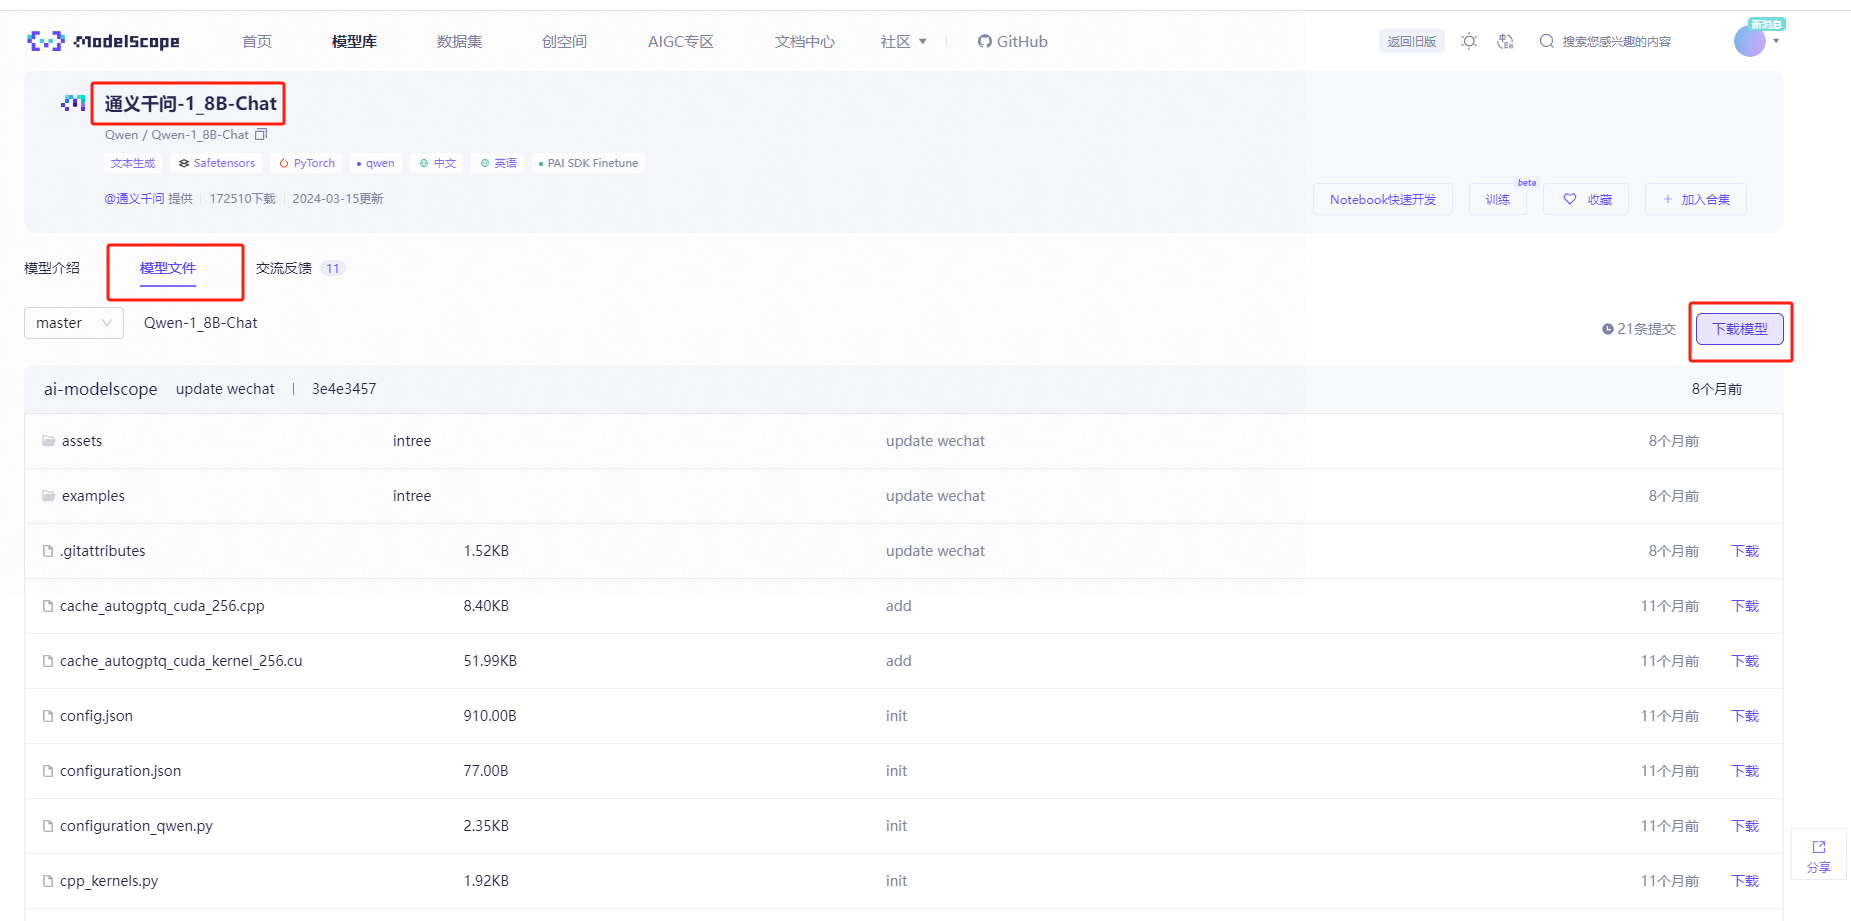Click the Qwen-1_8B-Chat breadcrumb path

point(201,323)
